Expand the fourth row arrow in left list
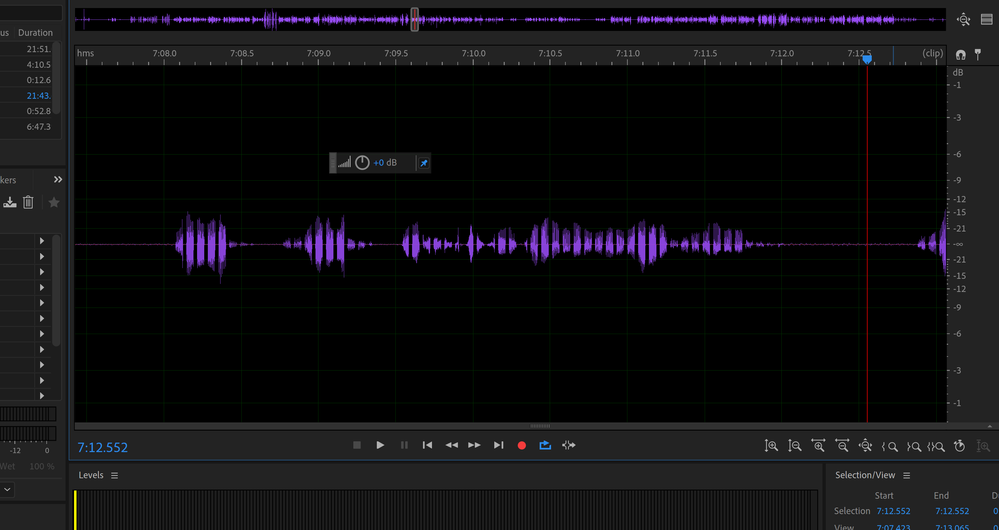 [42, 287]
